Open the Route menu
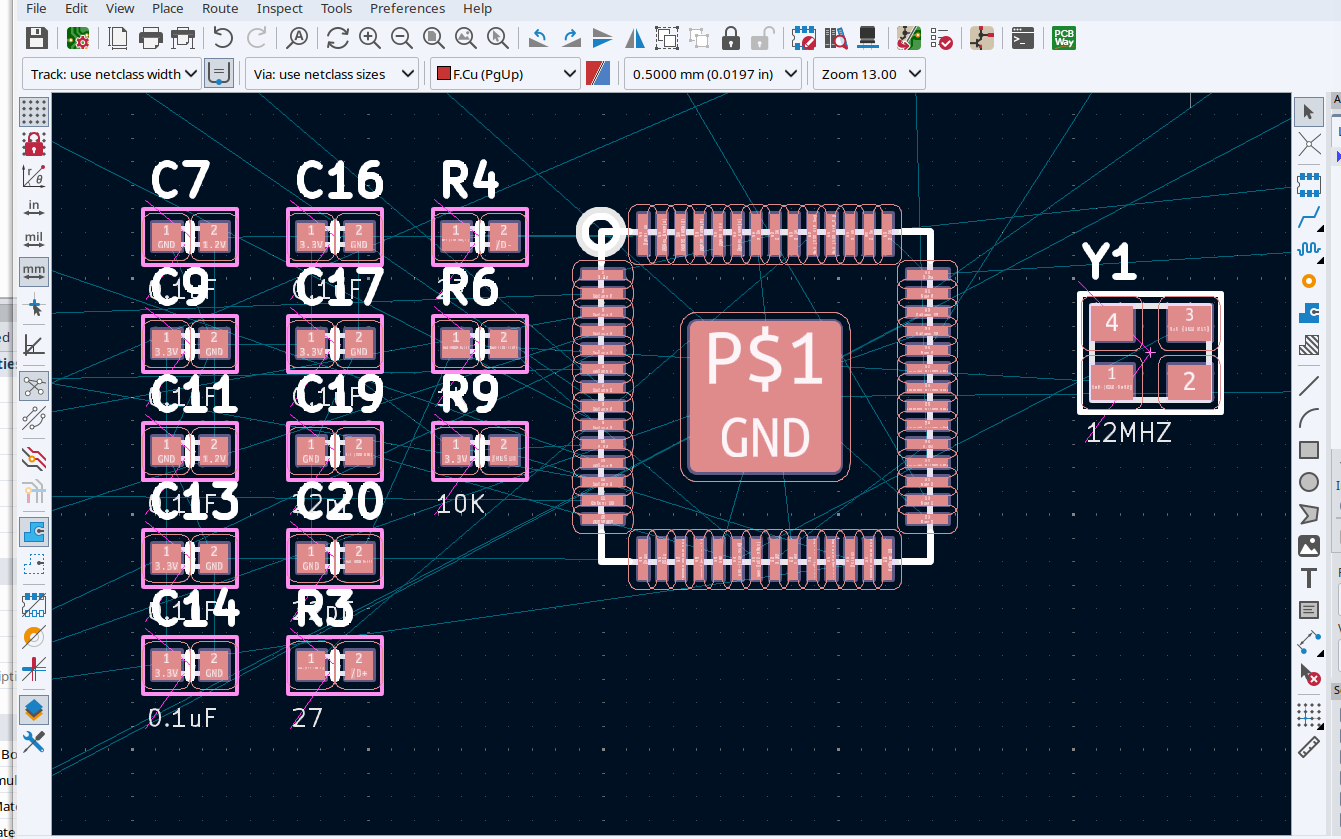 (x=220, y=8)
